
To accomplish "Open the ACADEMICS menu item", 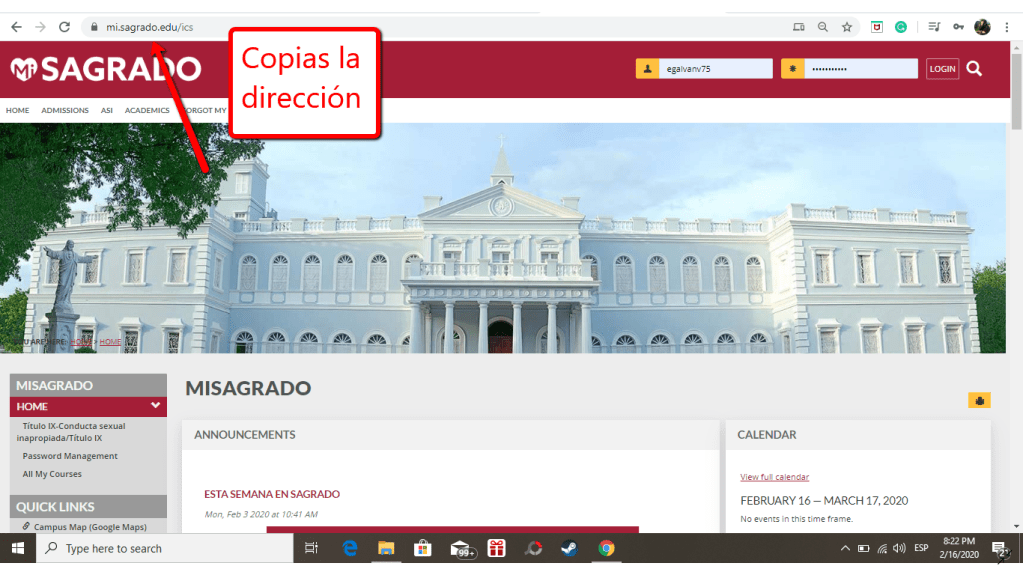I will (147, 110).
